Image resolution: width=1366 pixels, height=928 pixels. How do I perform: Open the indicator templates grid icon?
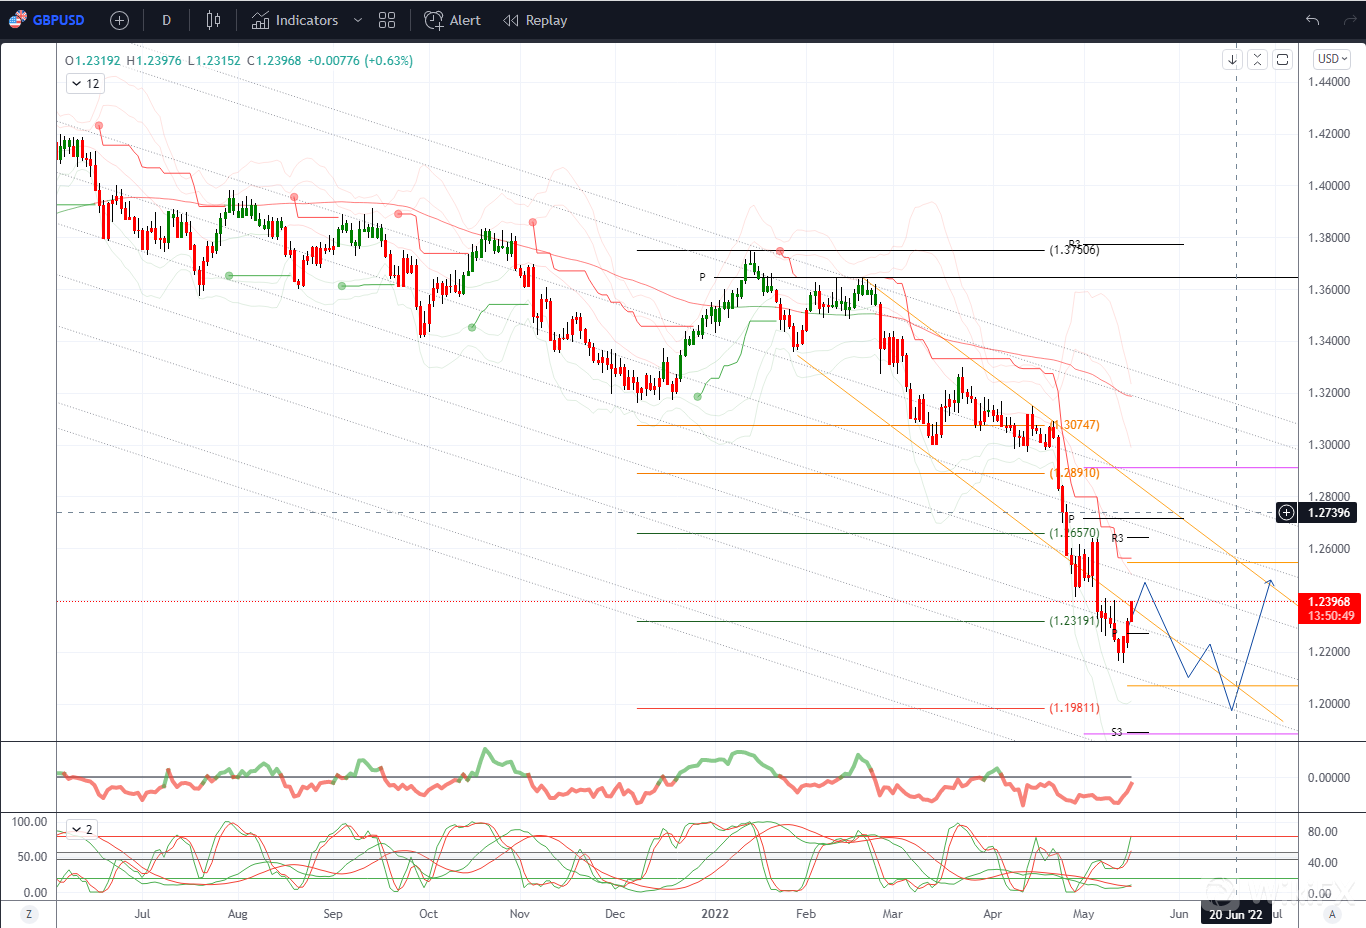[x=387, y=20]
